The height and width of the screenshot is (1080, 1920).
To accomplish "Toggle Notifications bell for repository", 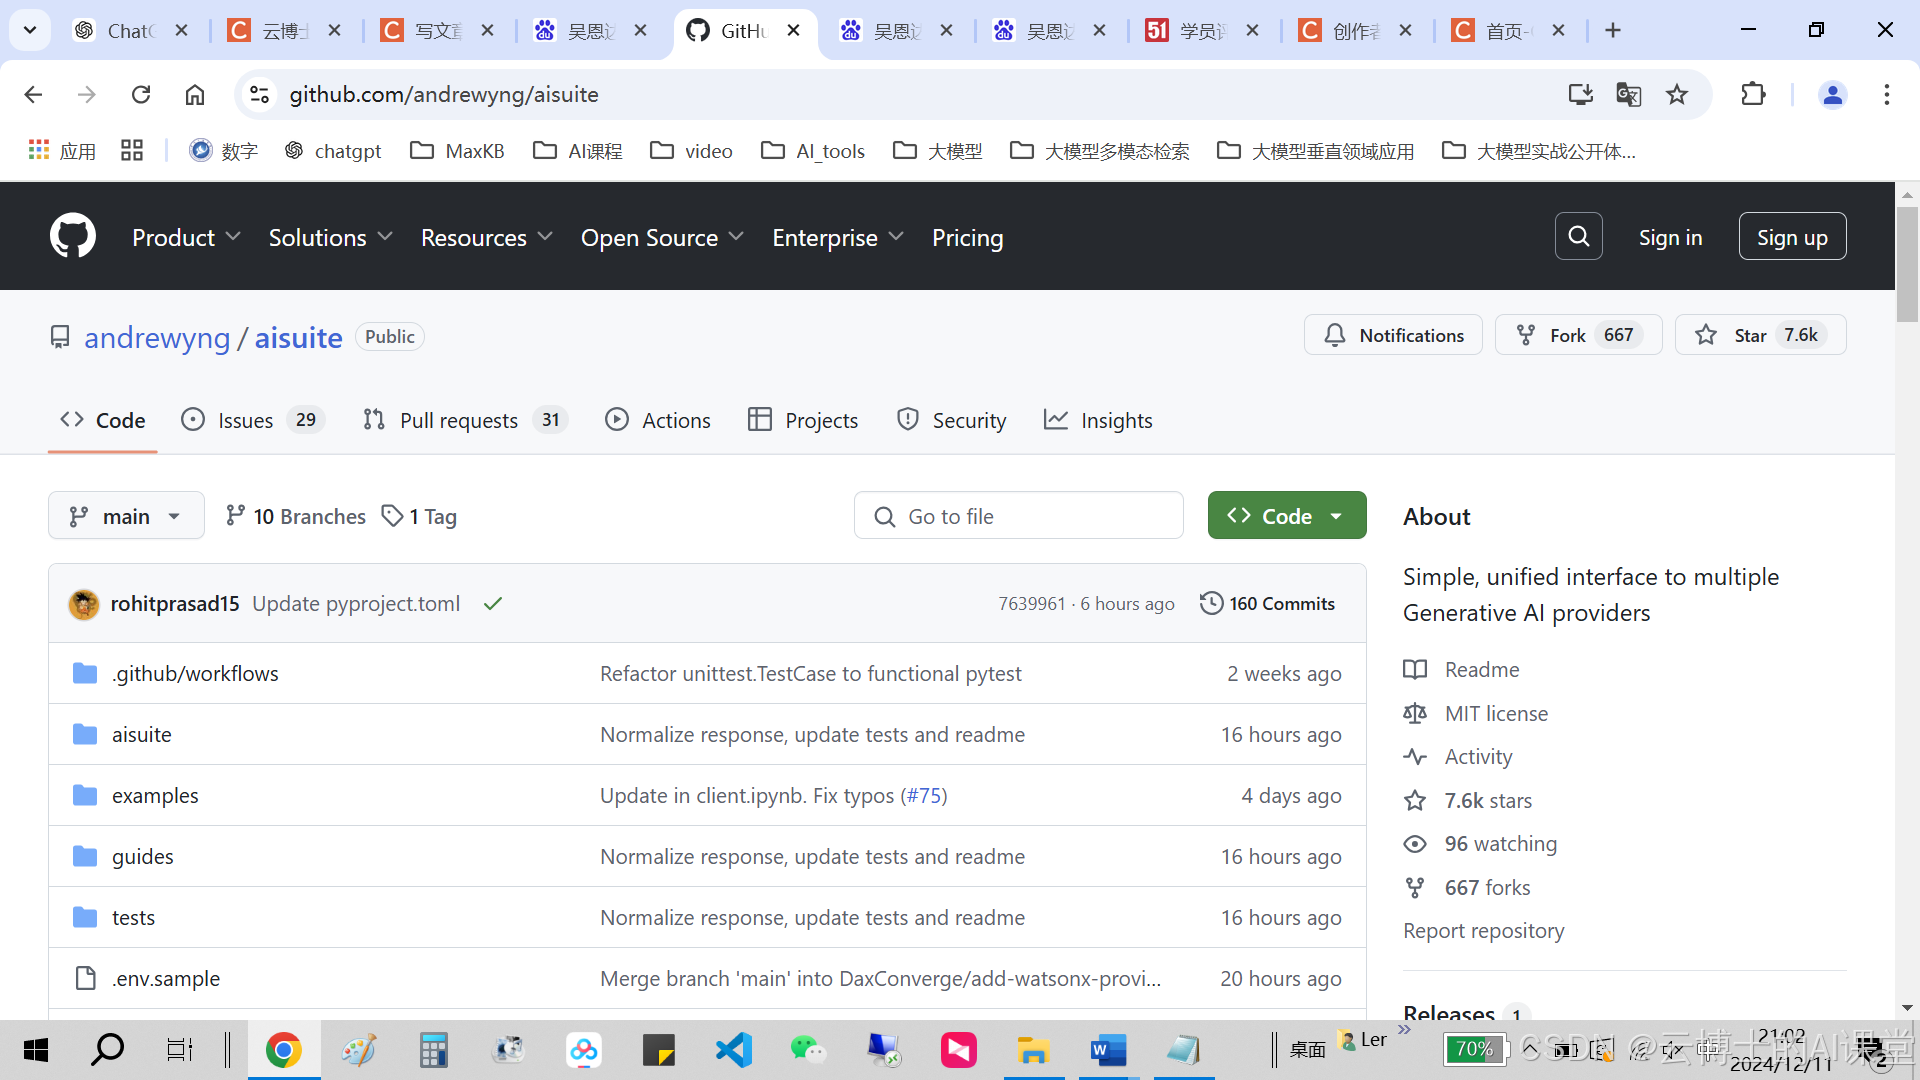I will pyautogui.click(x=1393, y=335).
